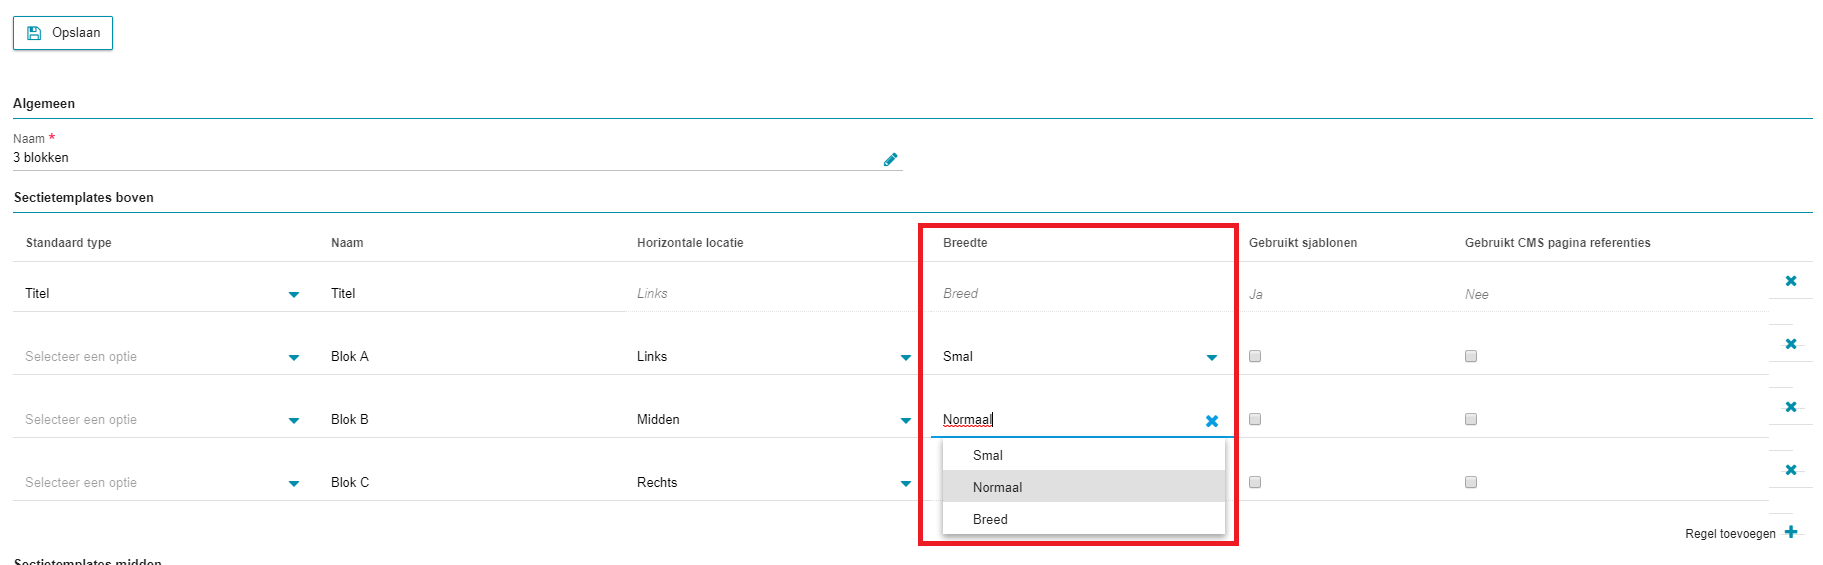Open the Standaard type dropdown showing Titel

point(163,294)
